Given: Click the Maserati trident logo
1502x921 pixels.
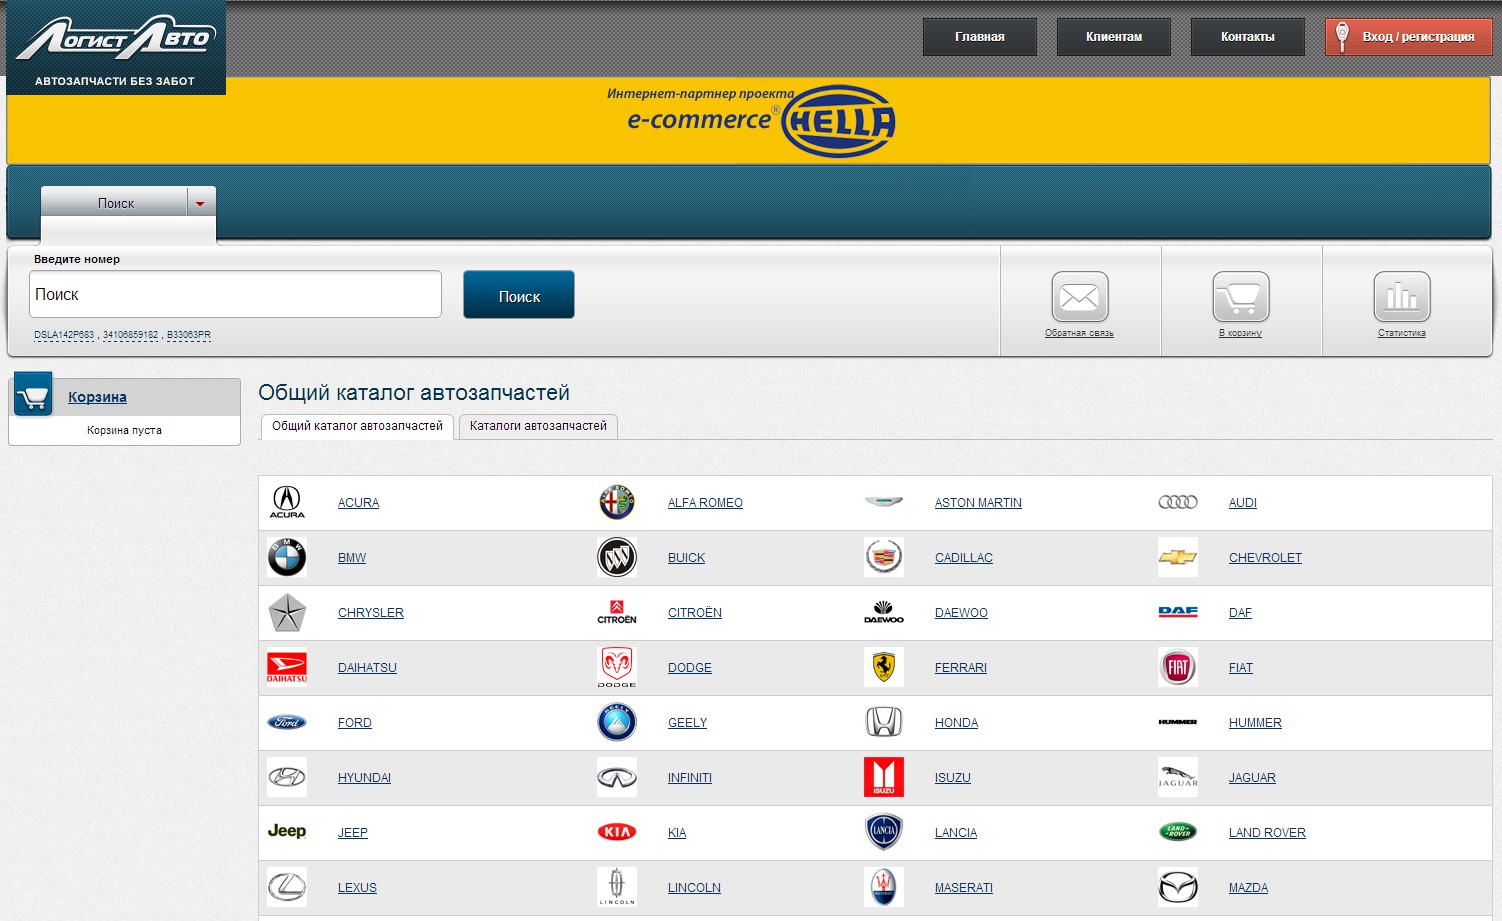Looking at the screenshot, I should (884, 887).
